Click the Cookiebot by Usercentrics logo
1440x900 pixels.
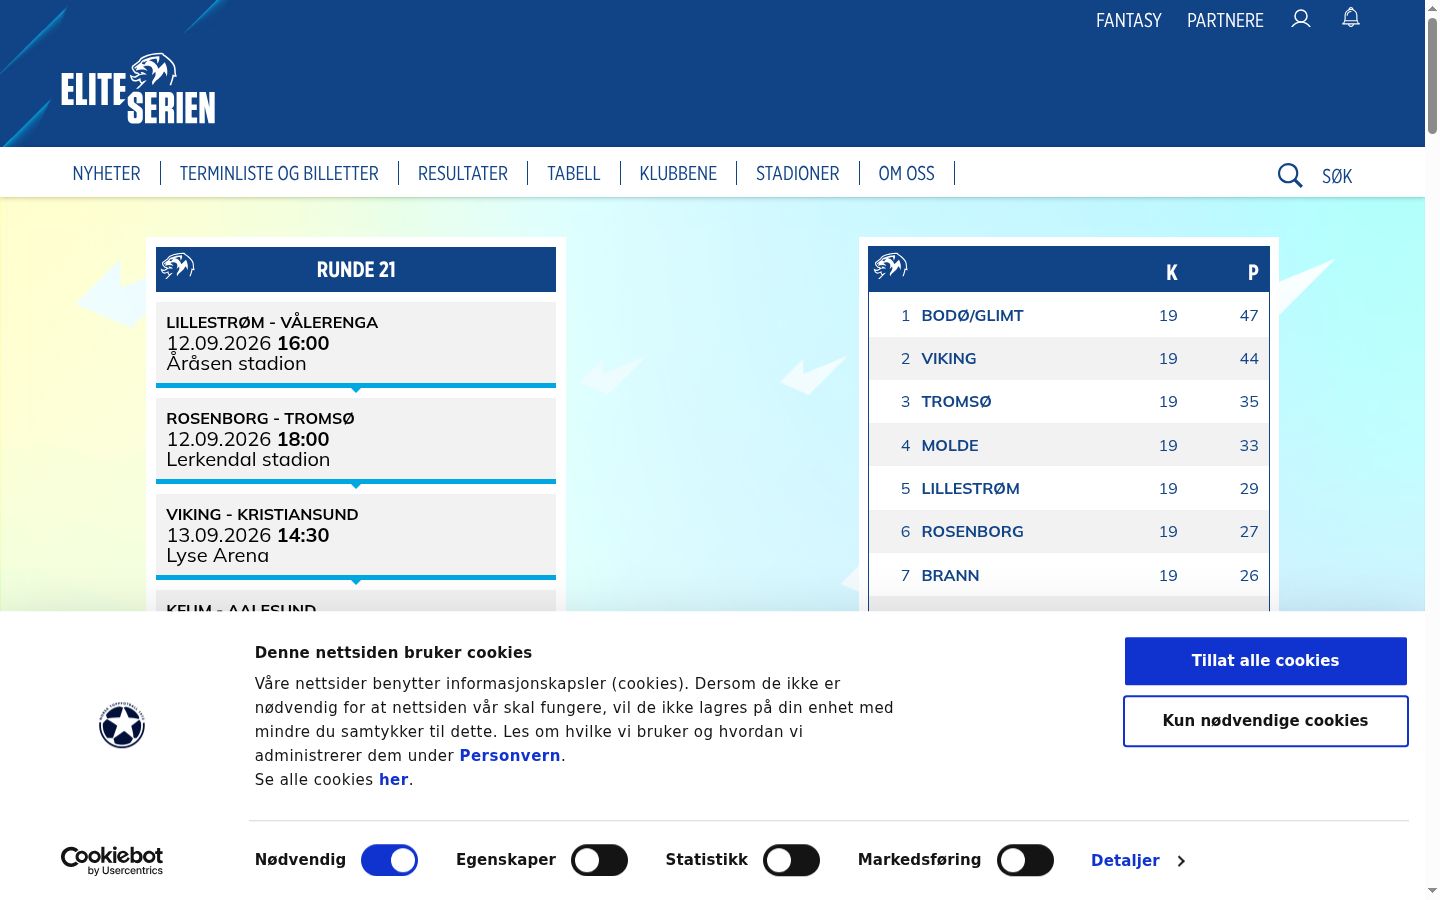click(x=112, y=861)
